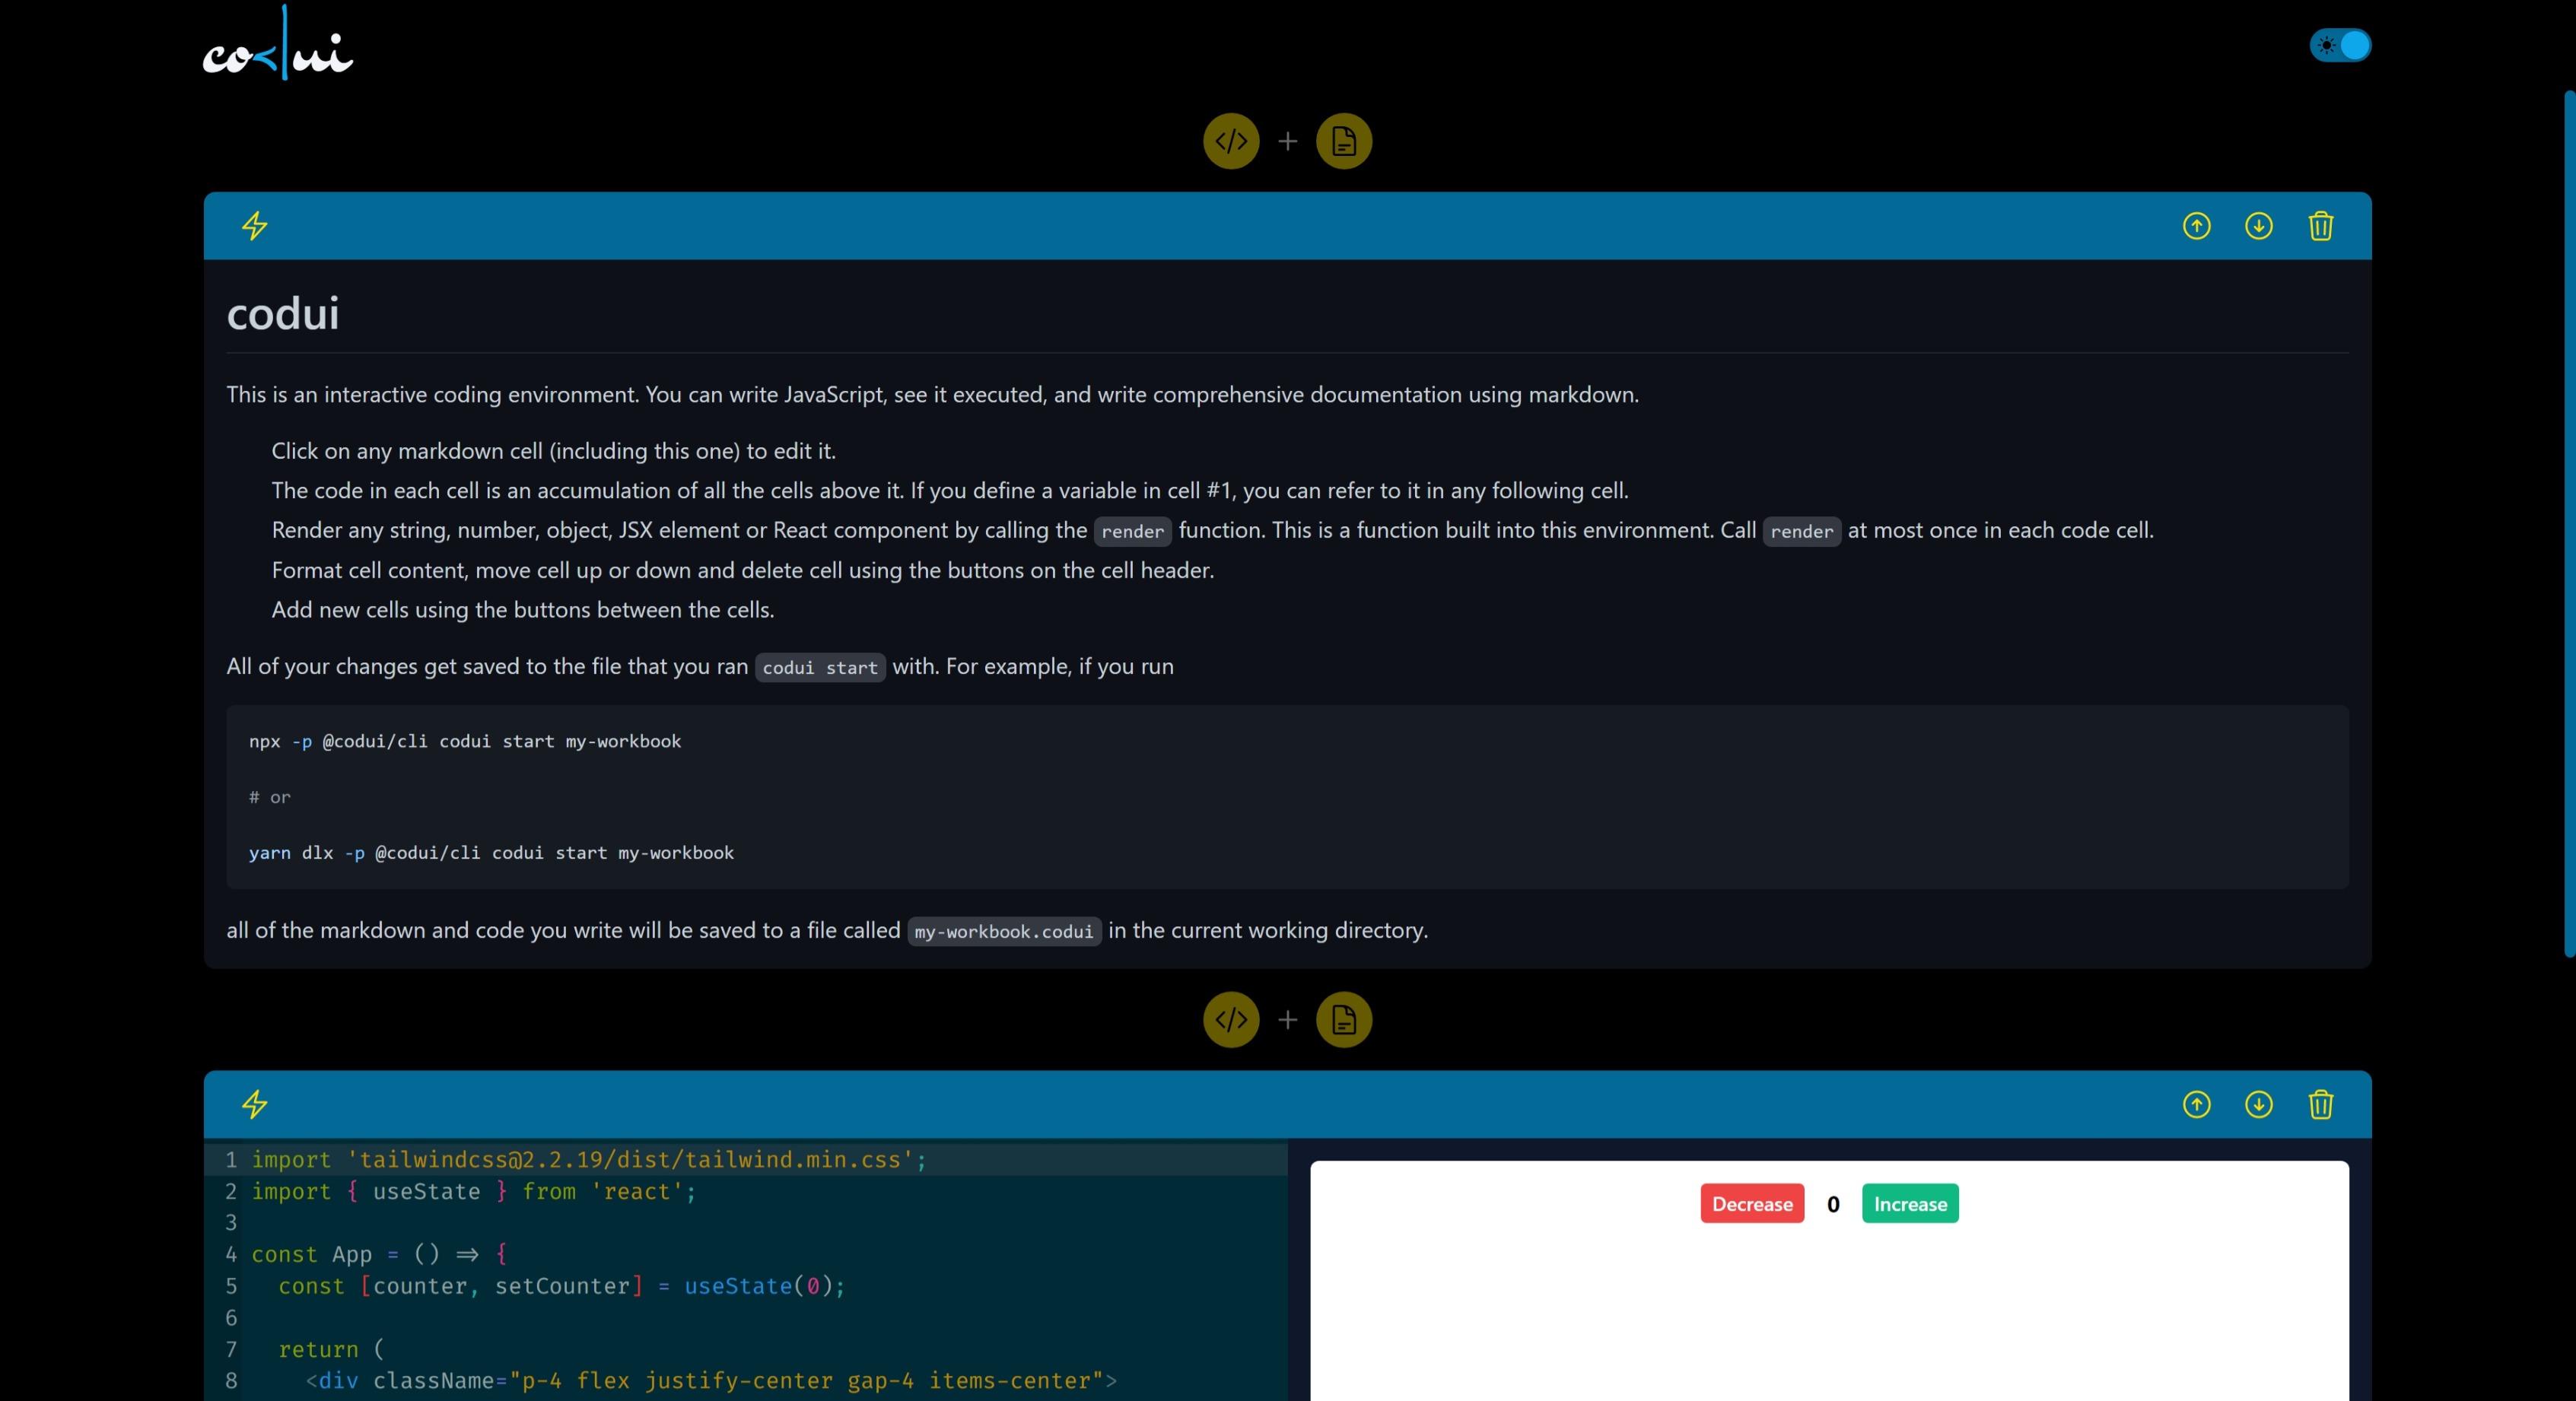
Task: Click the npx command code block
Action: (465, 741)
